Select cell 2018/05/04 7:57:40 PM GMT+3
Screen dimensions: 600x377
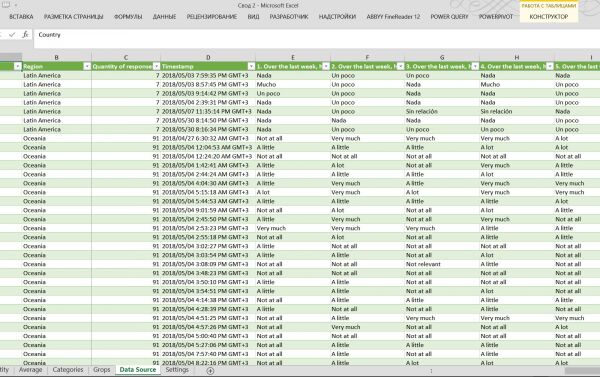pyautogui.click(x=208, y=354)
